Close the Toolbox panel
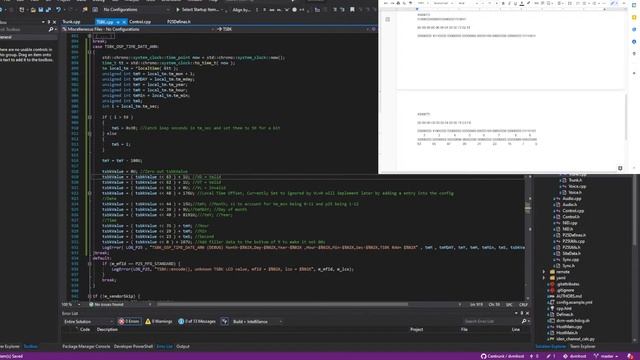Image resolution: width=640 pixels, height=360 pixels. click(x=54, y=22)
